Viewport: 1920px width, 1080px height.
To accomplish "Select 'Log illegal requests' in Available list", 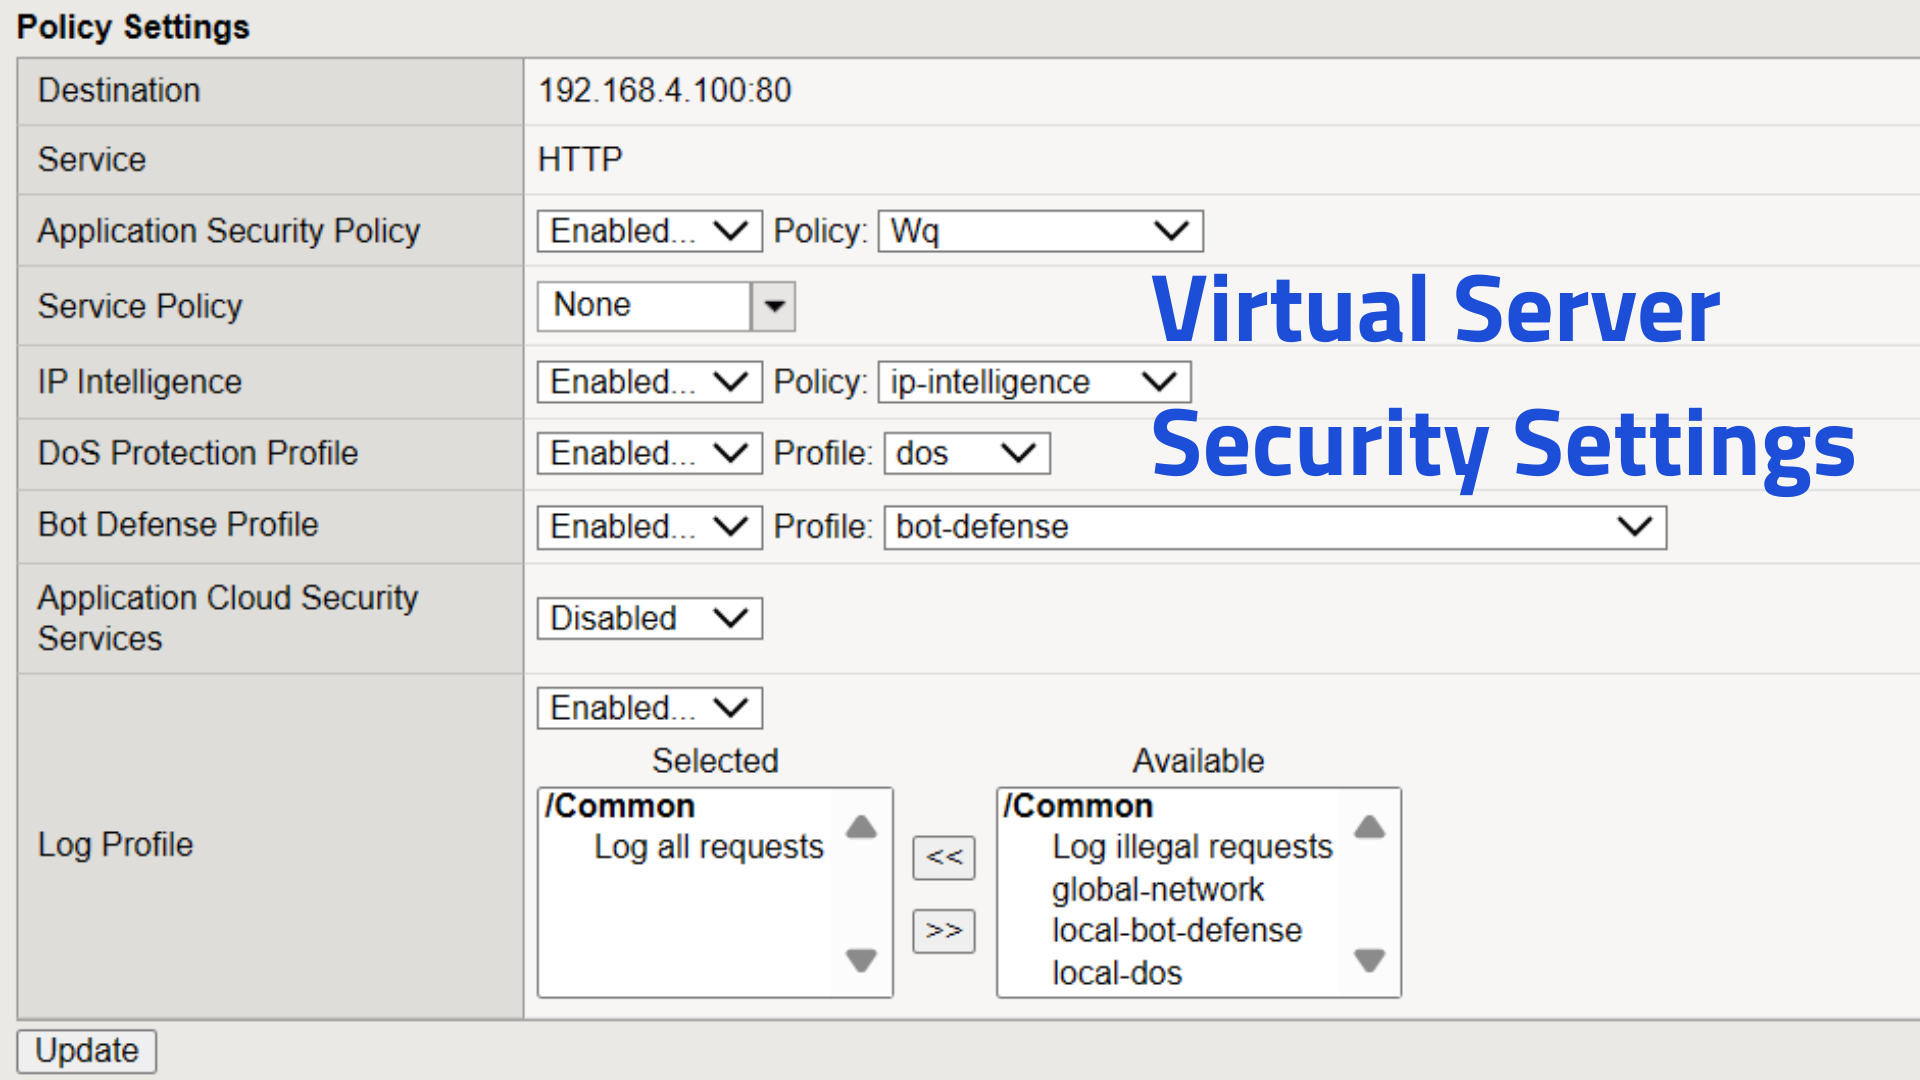I will [x=1192, y=847].
